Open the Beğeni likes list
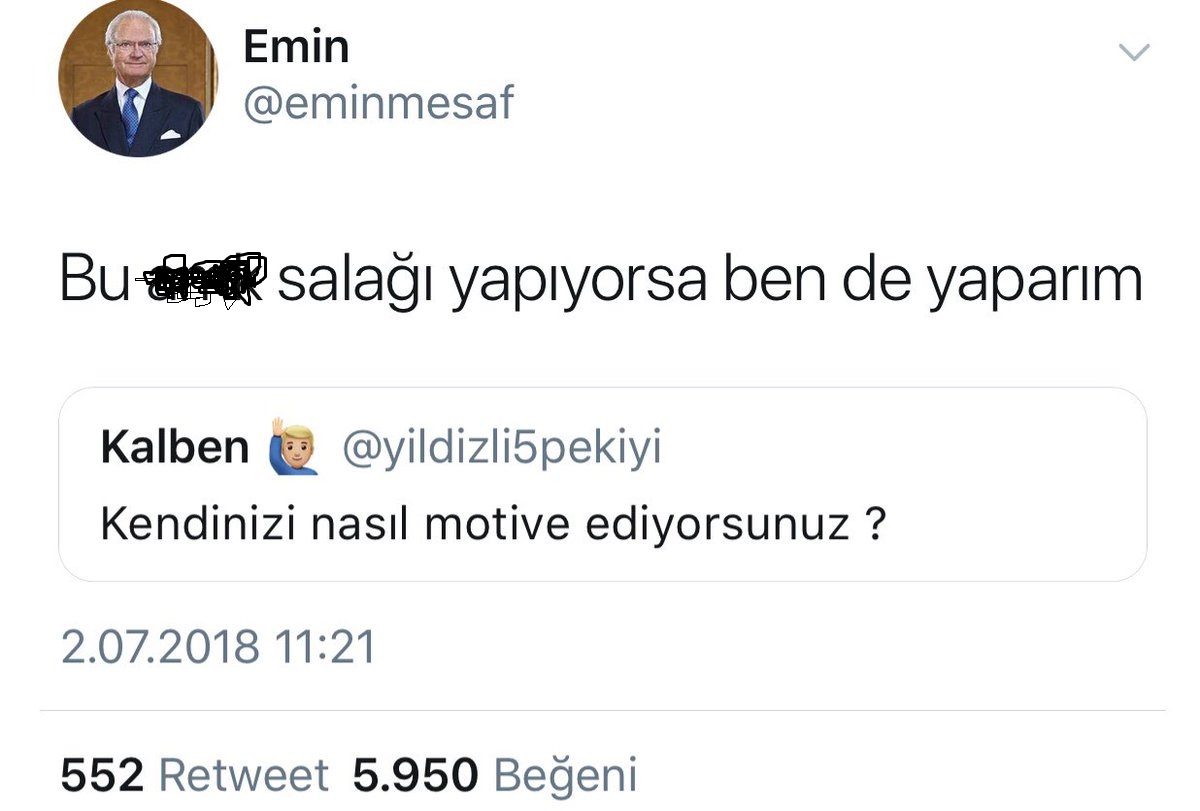Viewport: 1200px width, 811px height. pyautogui.click(x=565, y=775)
